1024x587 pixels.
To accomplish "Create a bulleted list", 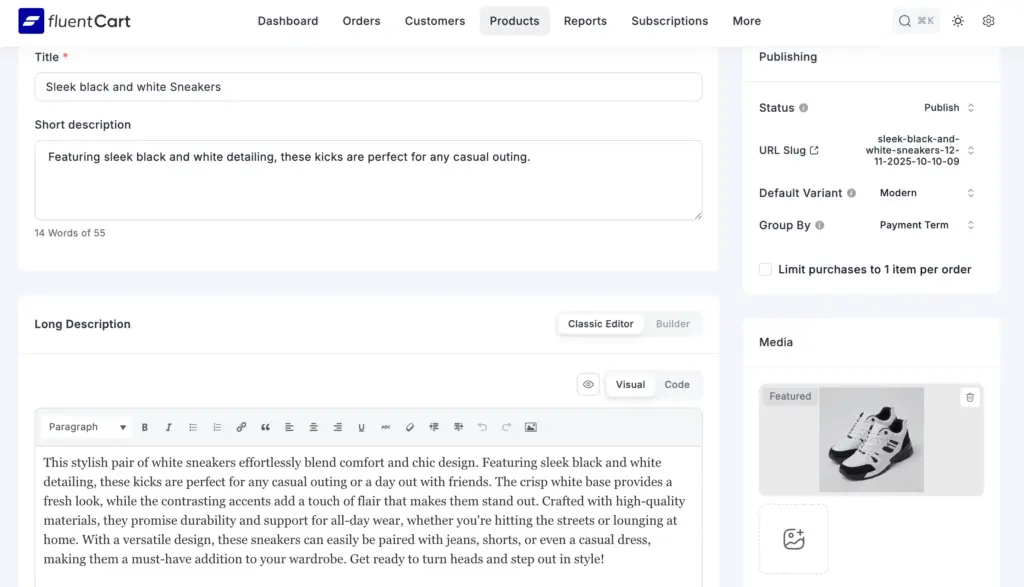I will (193, 427).
